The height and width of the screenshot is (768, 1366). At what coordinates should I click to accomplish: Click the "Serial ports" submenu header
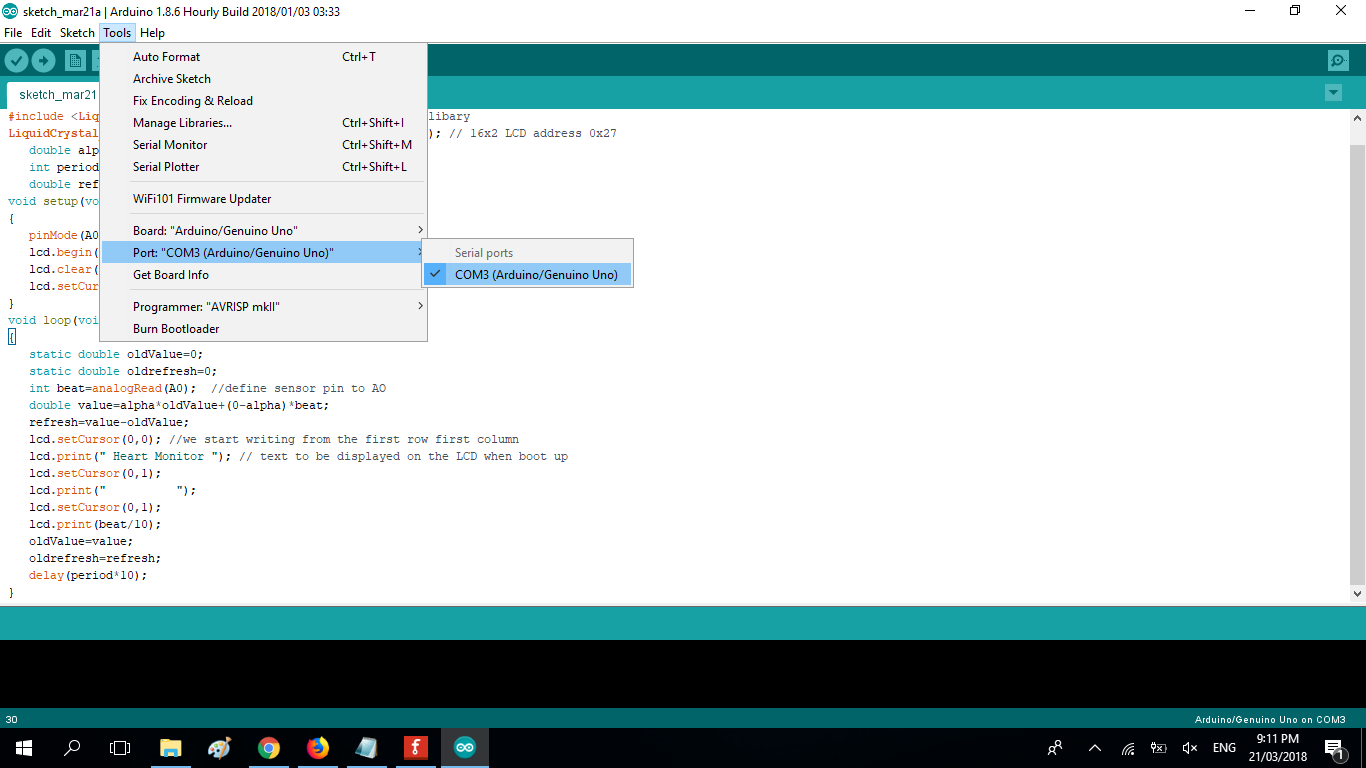tap(484, 253)
